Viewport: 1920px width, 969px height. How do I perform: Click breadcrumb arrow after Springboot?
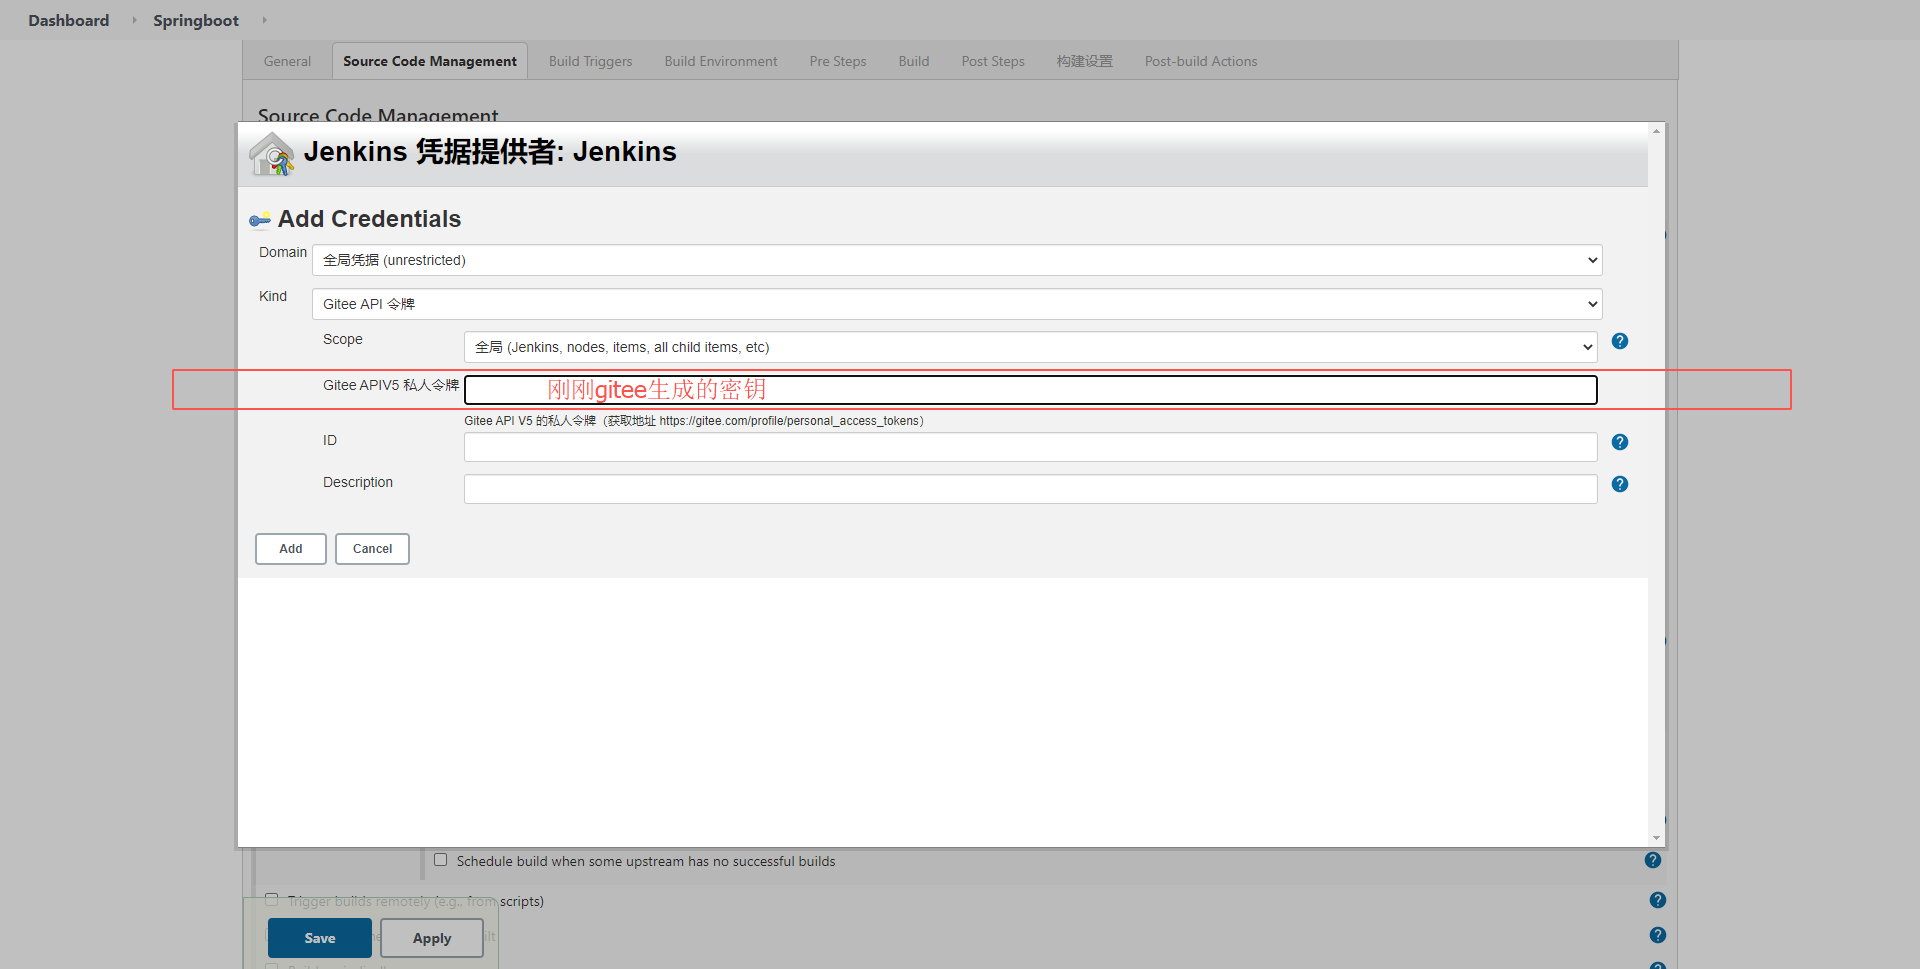(x=264, y=20)
